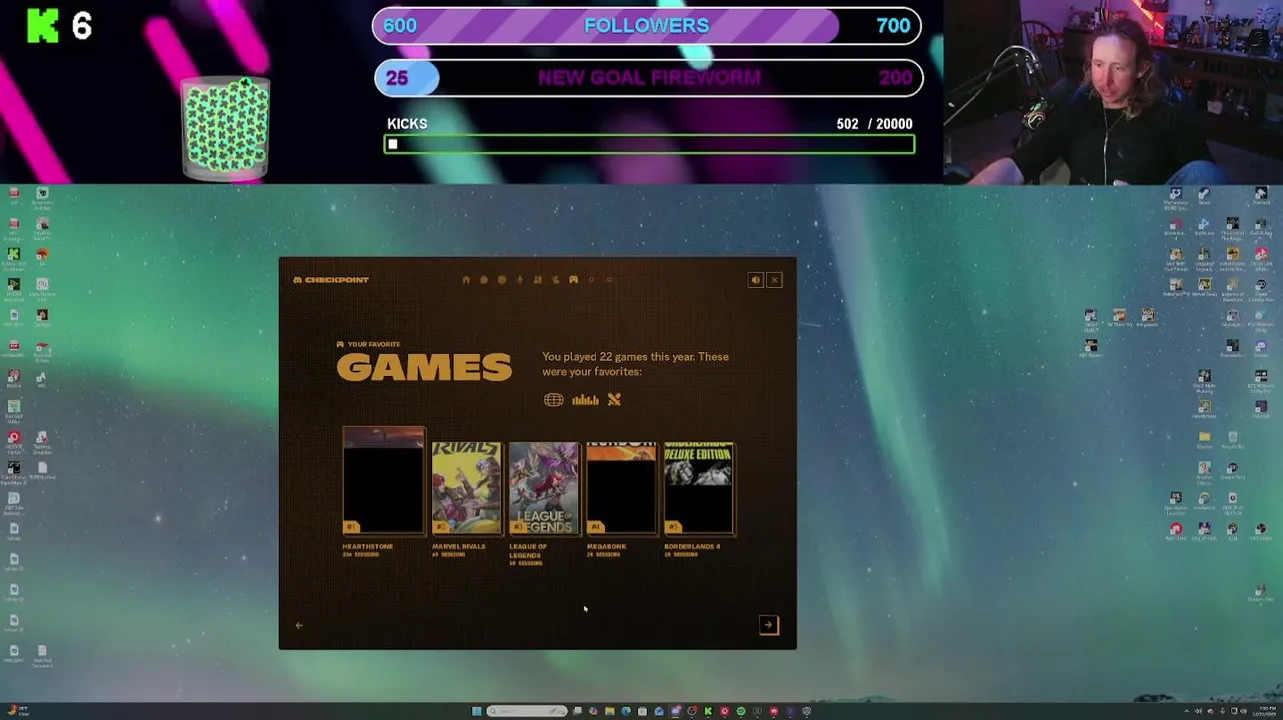This screenshot has height=720, width=1283.
Task: Click the 'MARVEL RIVALS' title text
Action: coord(459,546)
